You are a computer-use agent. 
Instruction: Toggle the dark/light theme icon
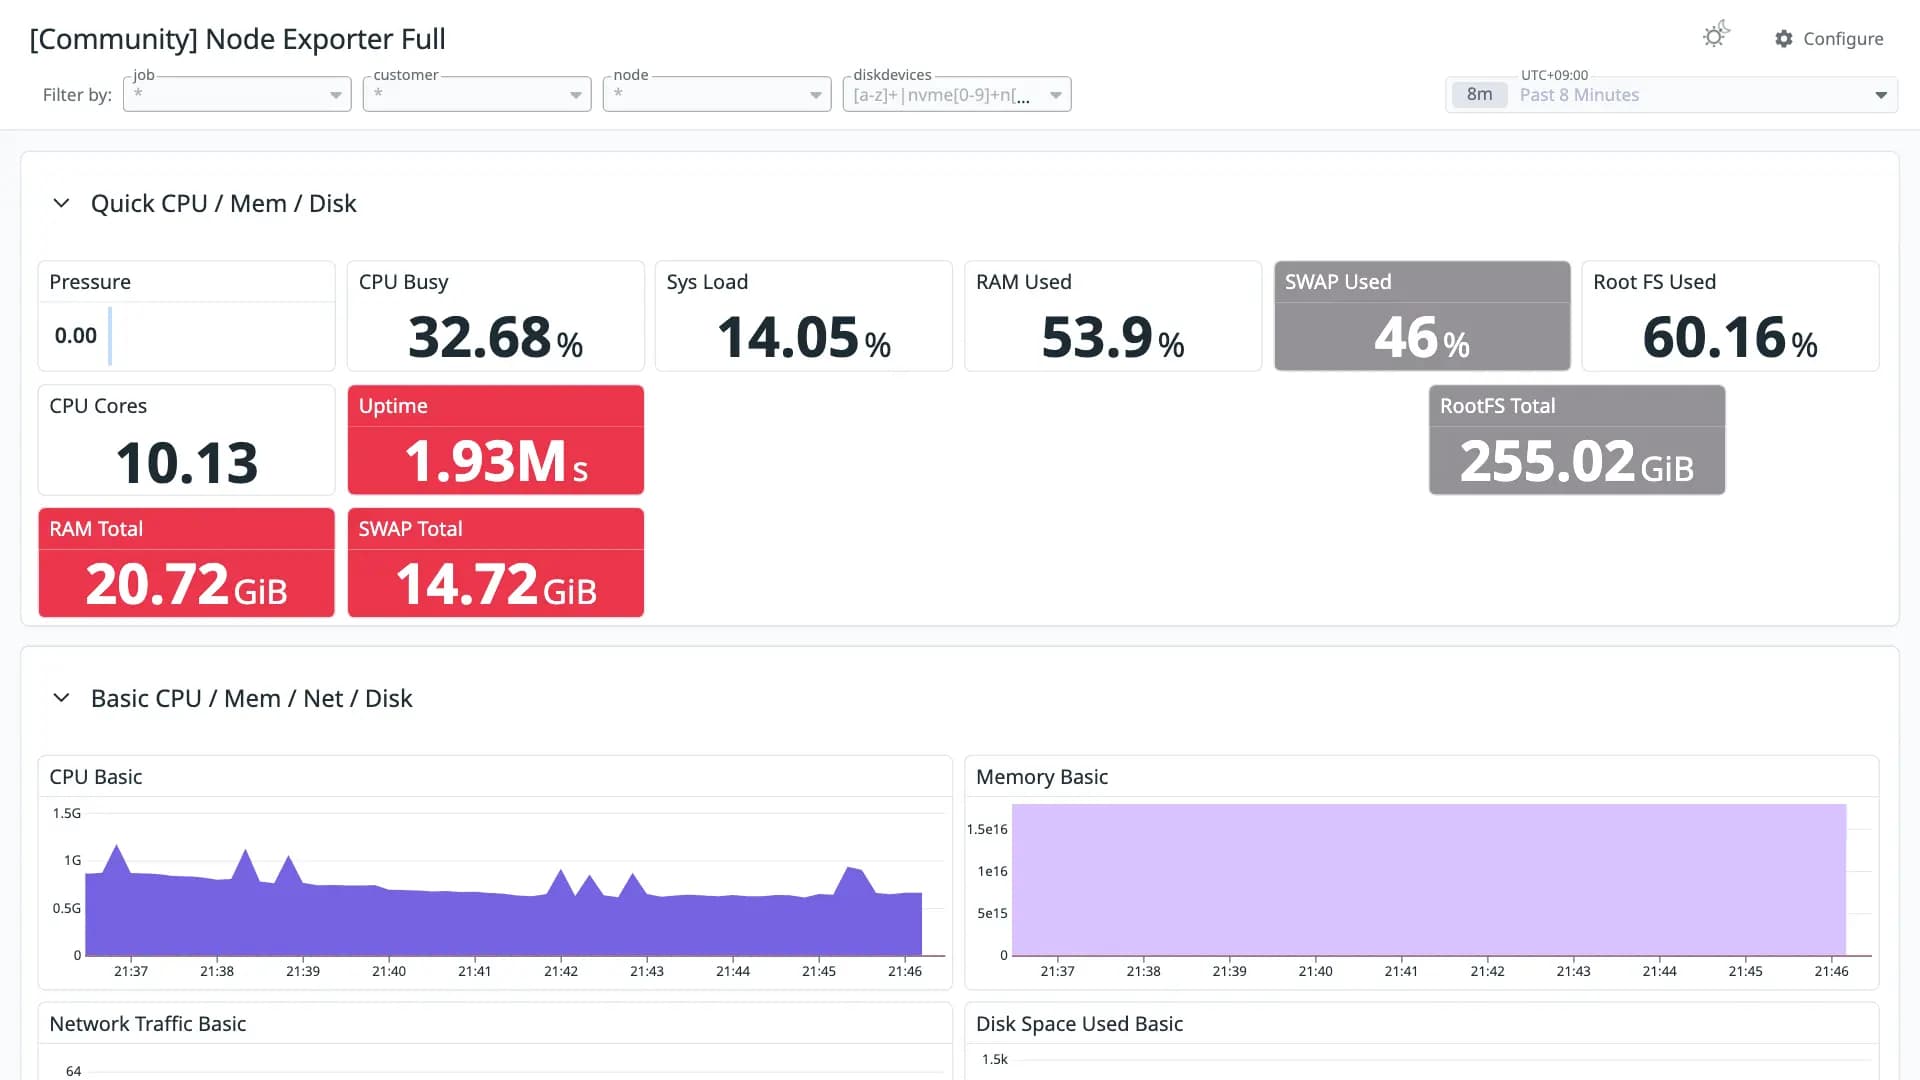pos(1716,36)
